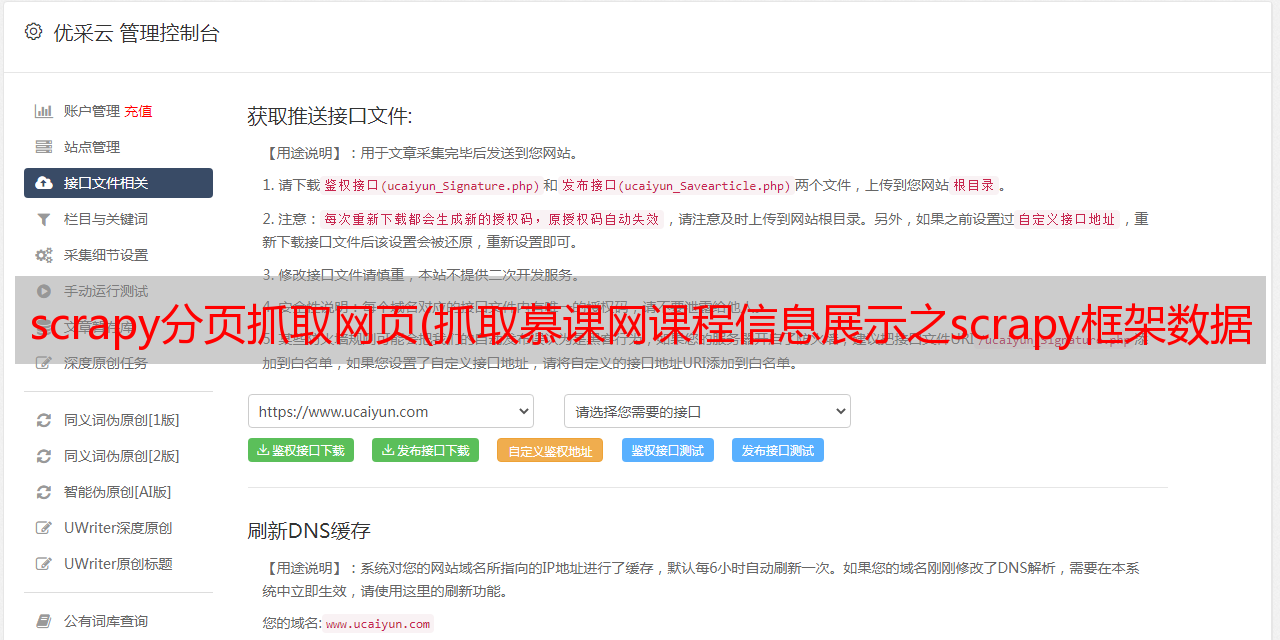Click the refresh icon for 同义词伪原创[2版]
The width and height of the screenshot is (1280, 640).
point(44,456)
